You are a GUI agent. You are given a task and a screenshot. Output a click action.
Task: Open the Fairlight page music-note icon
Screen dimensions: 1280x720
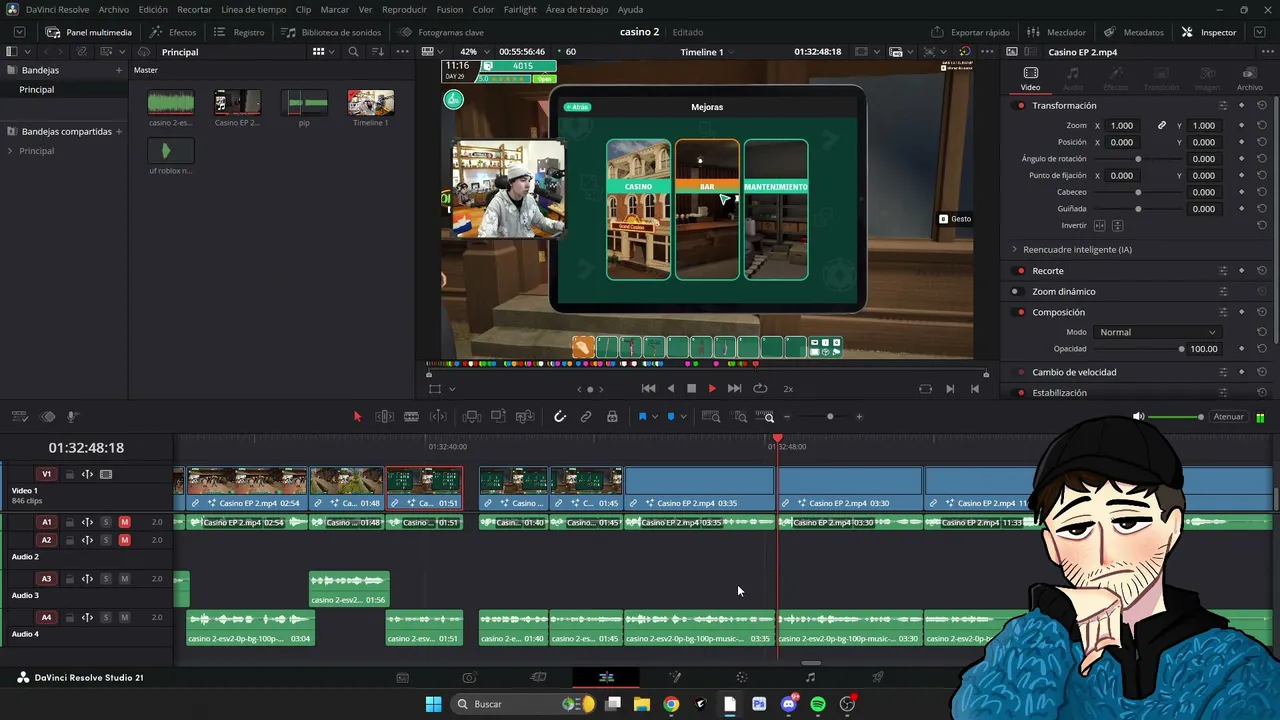point(810,677)
